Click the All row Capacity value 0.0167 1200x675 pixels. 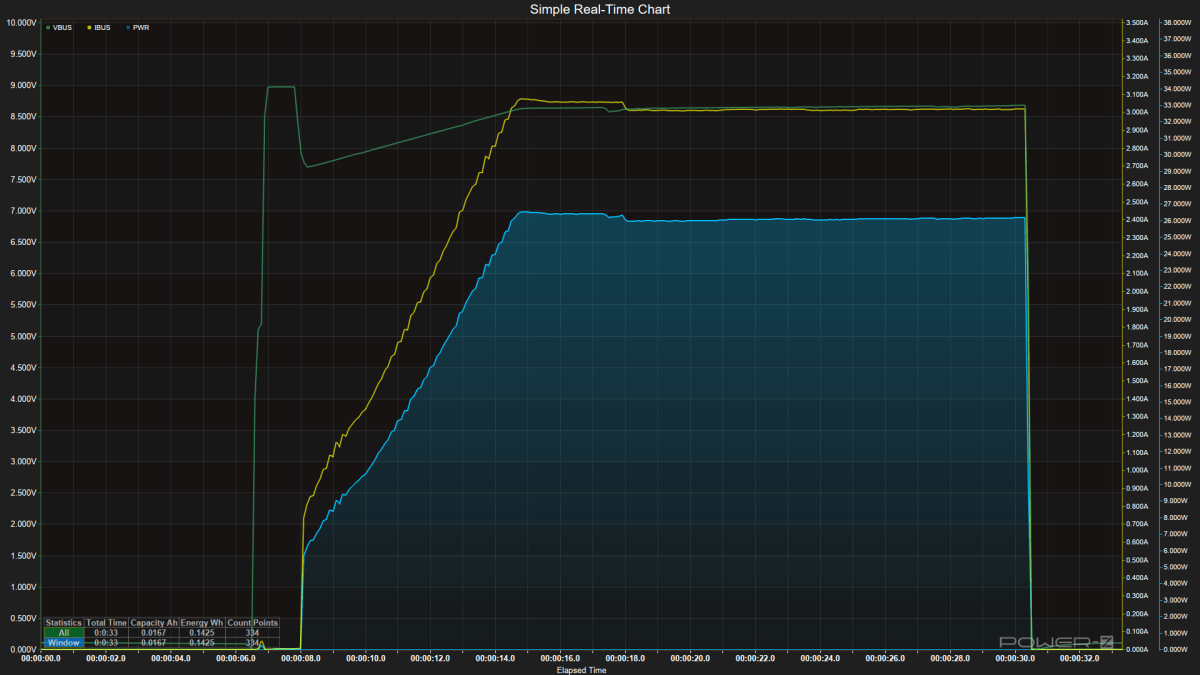pyautogui.click(x=154, y=632)
